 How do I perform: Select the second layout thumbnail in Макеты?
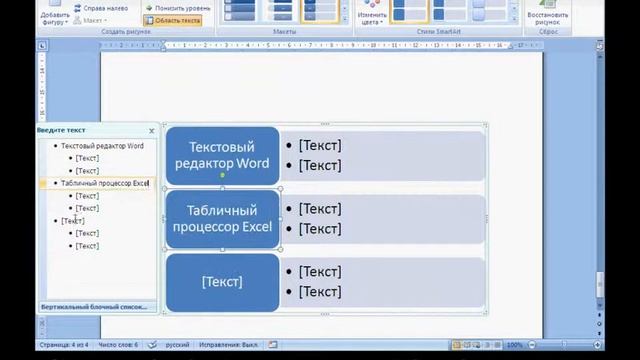pos(280,11)
